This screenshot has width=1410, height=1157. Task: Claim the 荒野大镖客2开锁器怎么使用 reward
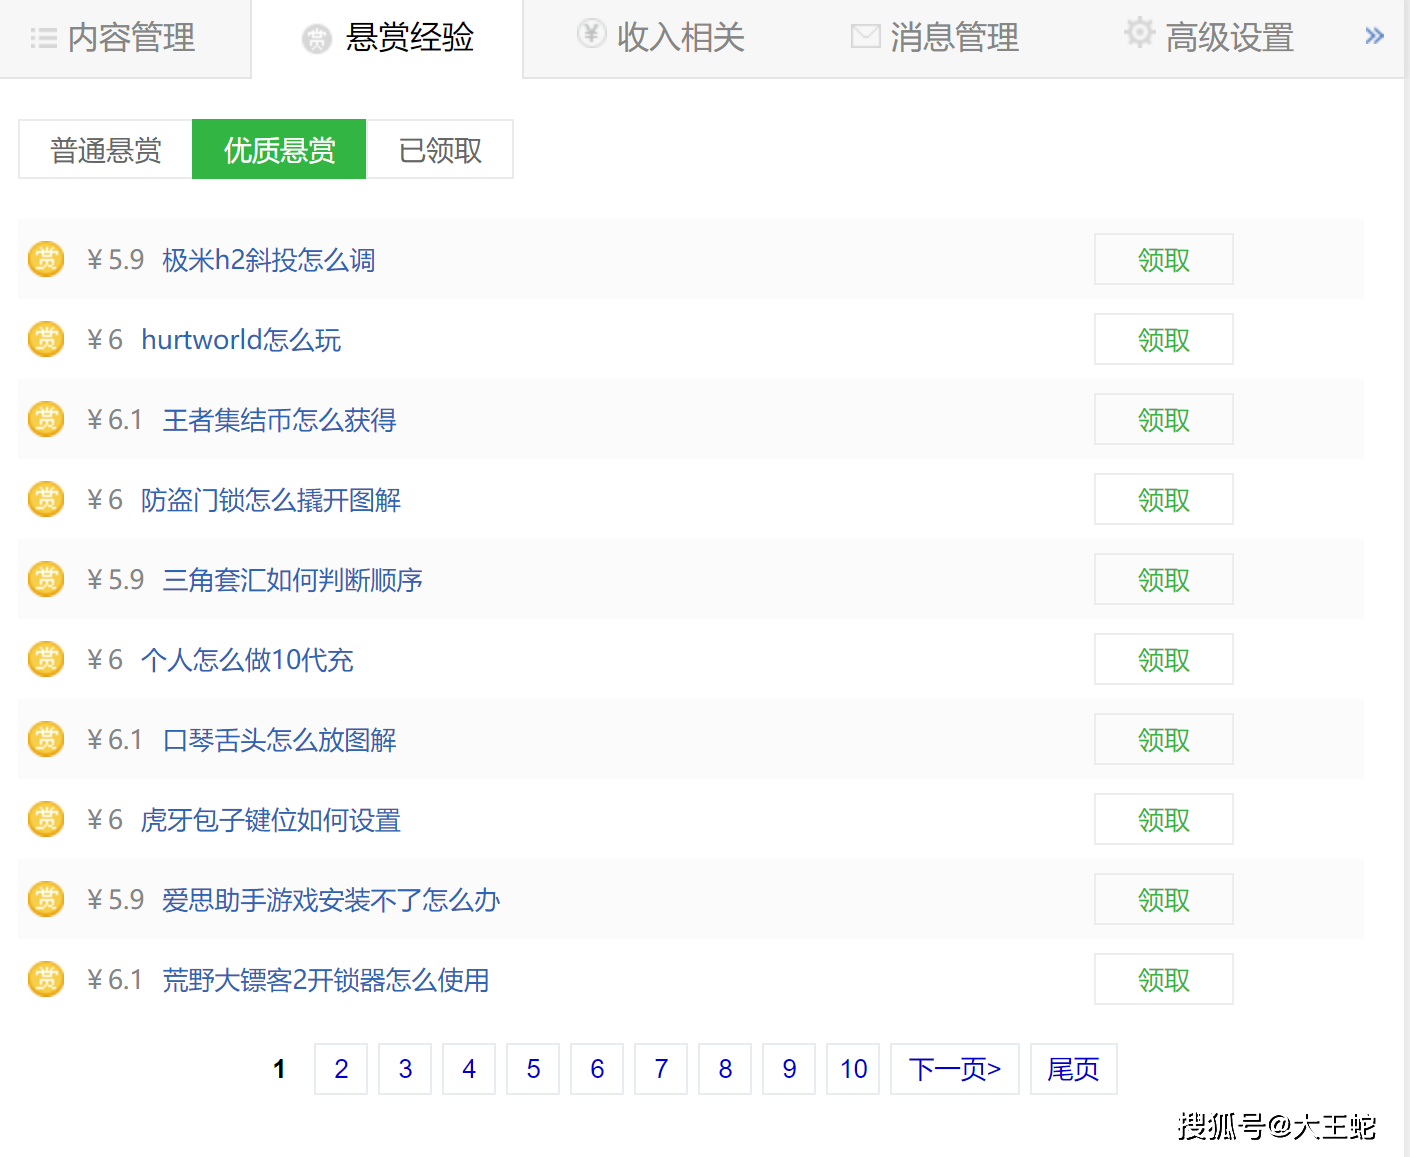click(x=1164, y=980)
